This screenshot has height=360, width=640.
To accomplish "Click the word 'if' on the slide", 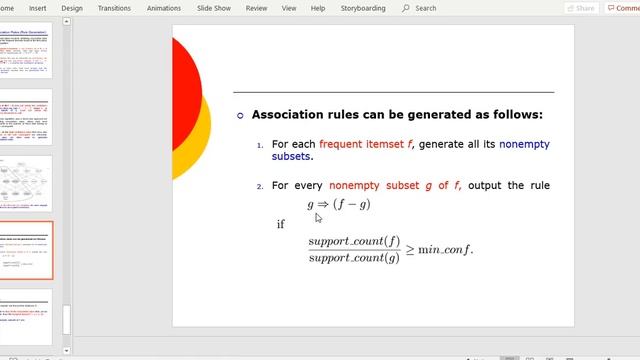I will (x=281, y=224).
